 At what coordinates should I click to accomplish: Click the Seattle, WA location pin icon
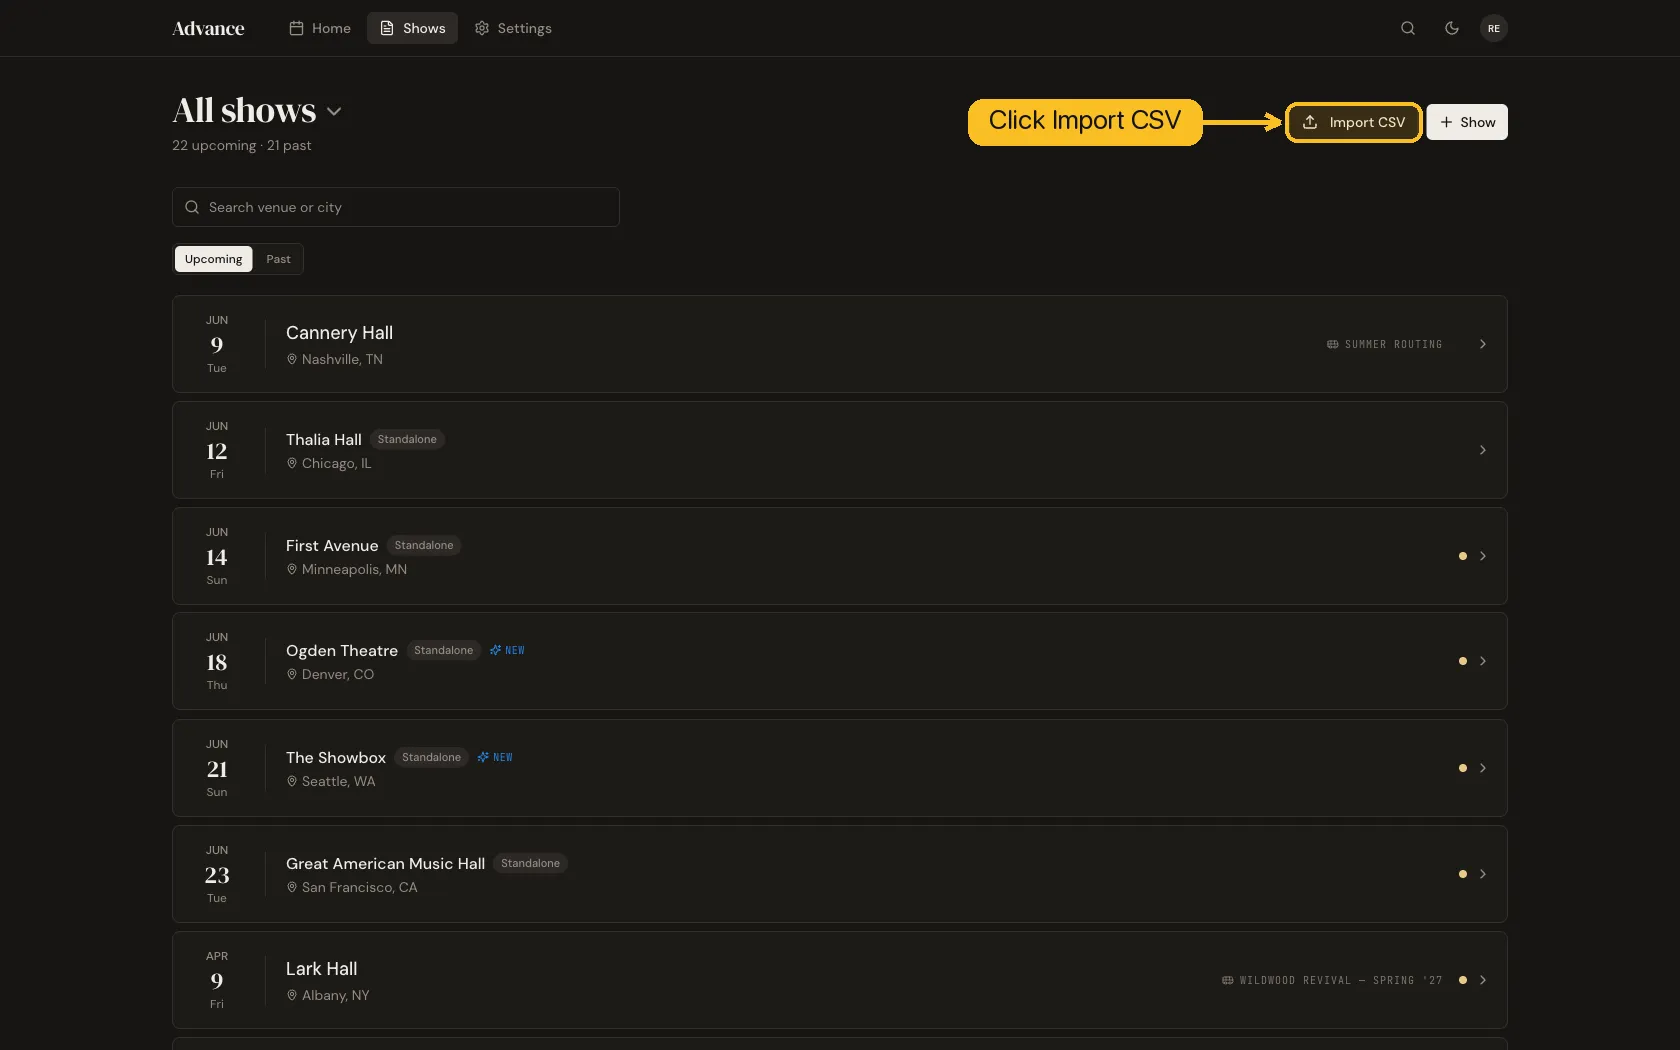292,781
